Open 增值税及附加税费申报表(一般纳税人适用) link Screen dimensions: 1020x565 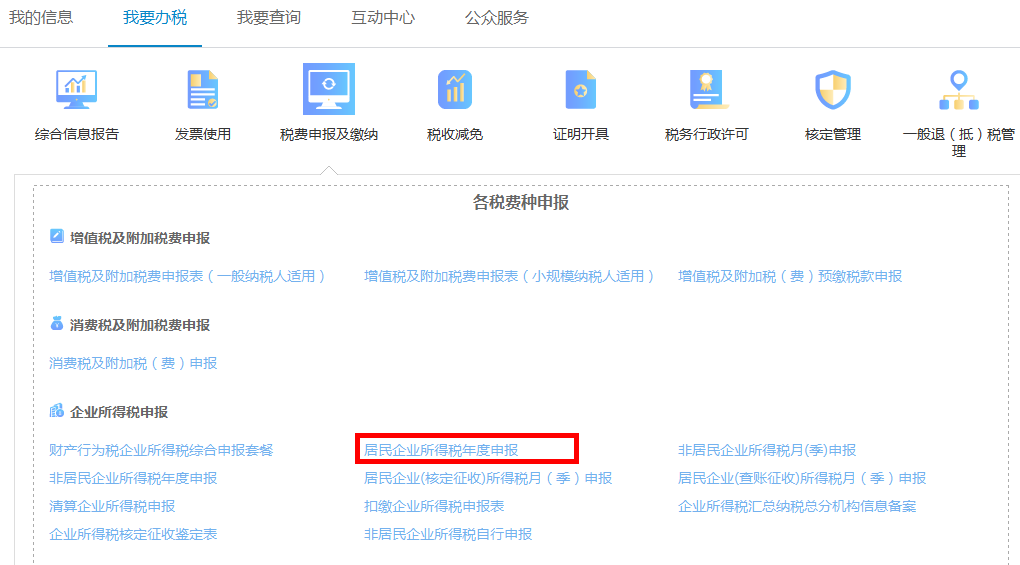click(x=187, y=276)
